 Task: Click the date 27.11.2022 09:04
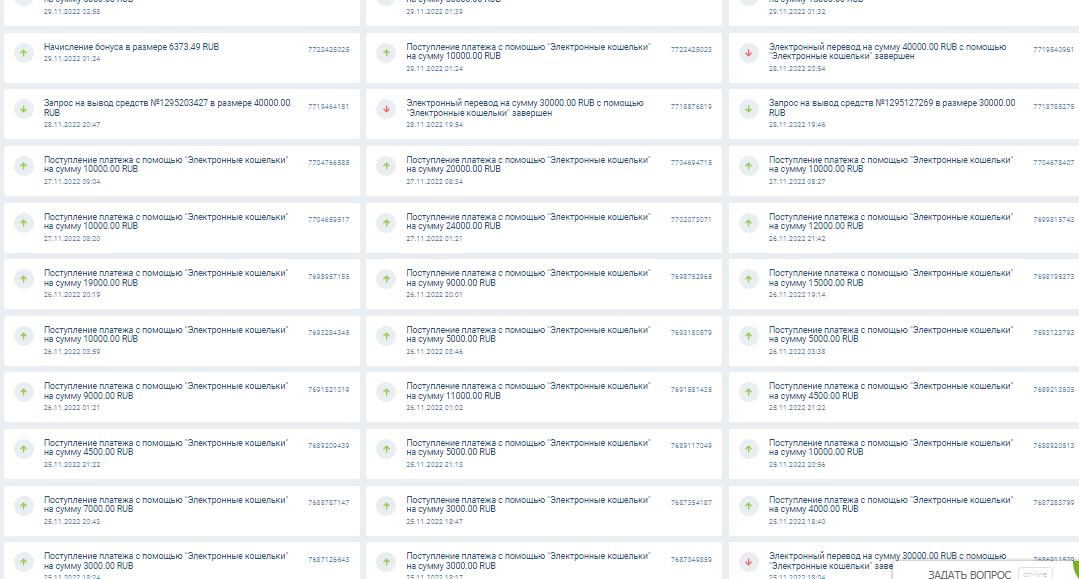(x=72, y=182)
